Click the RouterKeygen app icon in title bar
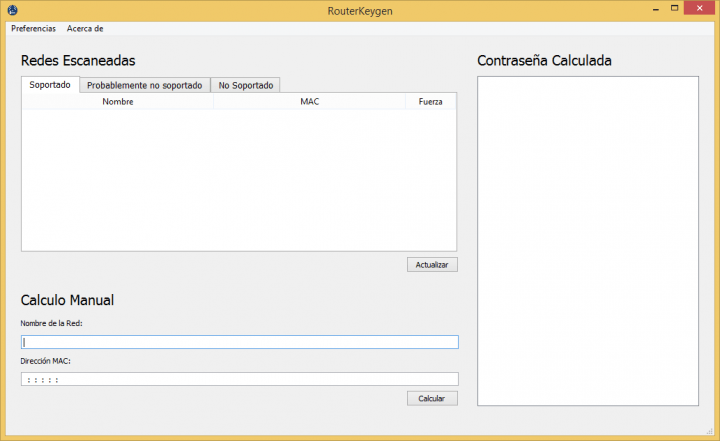 click(x=12, y=10)
